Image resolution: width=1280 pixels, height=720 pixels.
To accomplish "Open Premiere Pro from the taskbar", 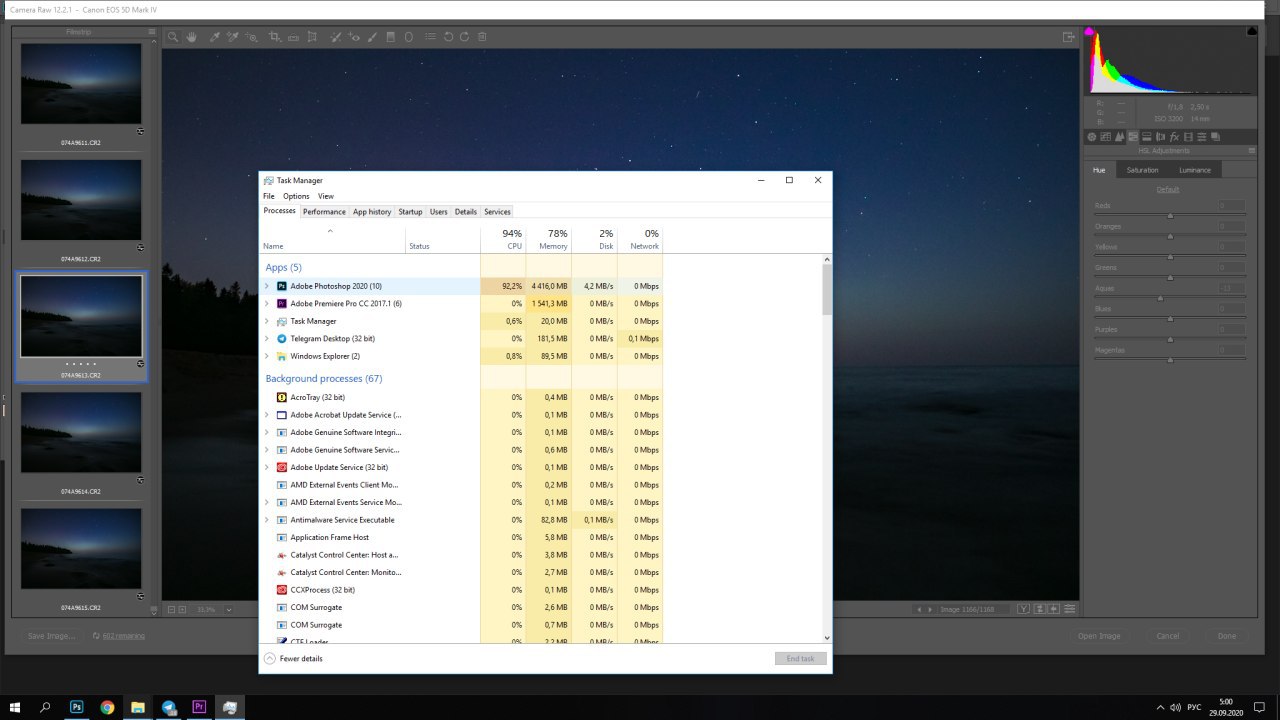I will (199, 707).
